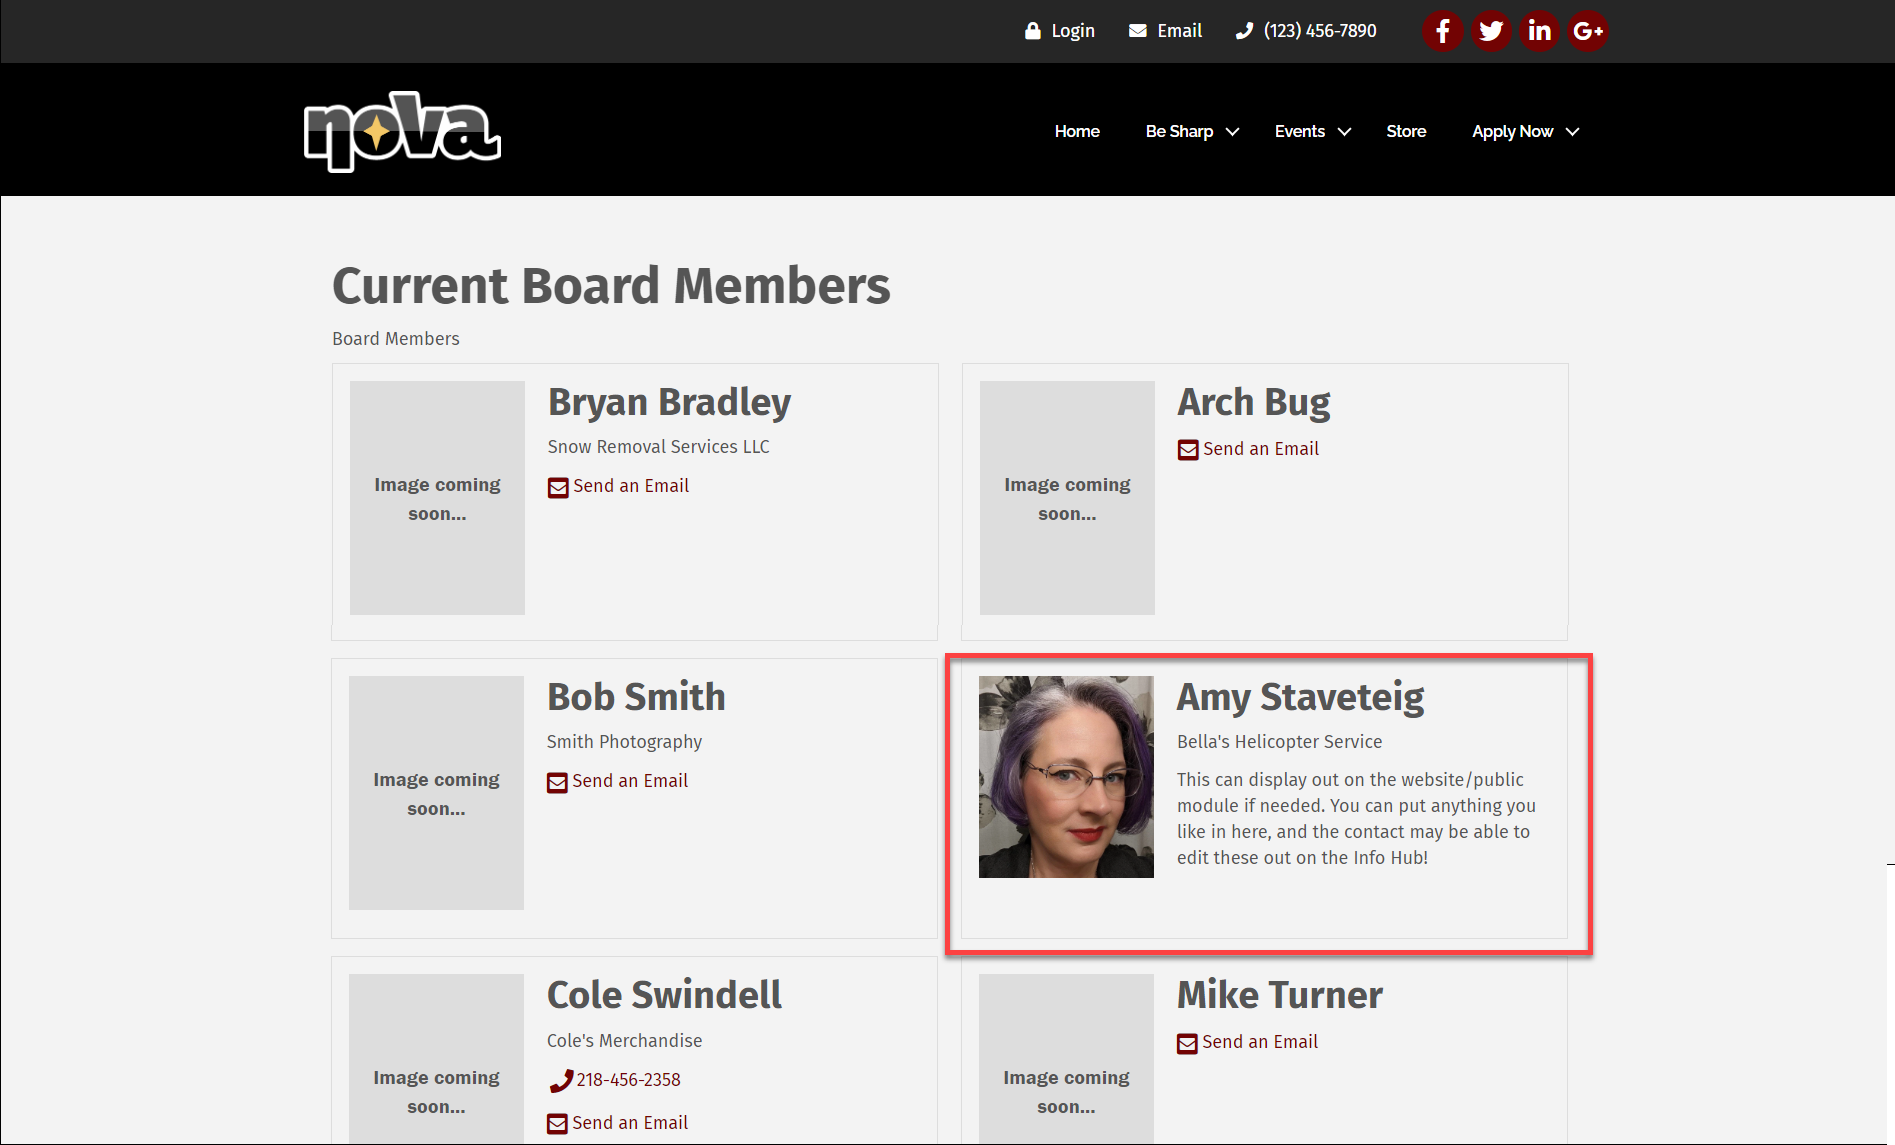
Task: Click the envelope icon in the top bar
Action: click(1138, 31)
